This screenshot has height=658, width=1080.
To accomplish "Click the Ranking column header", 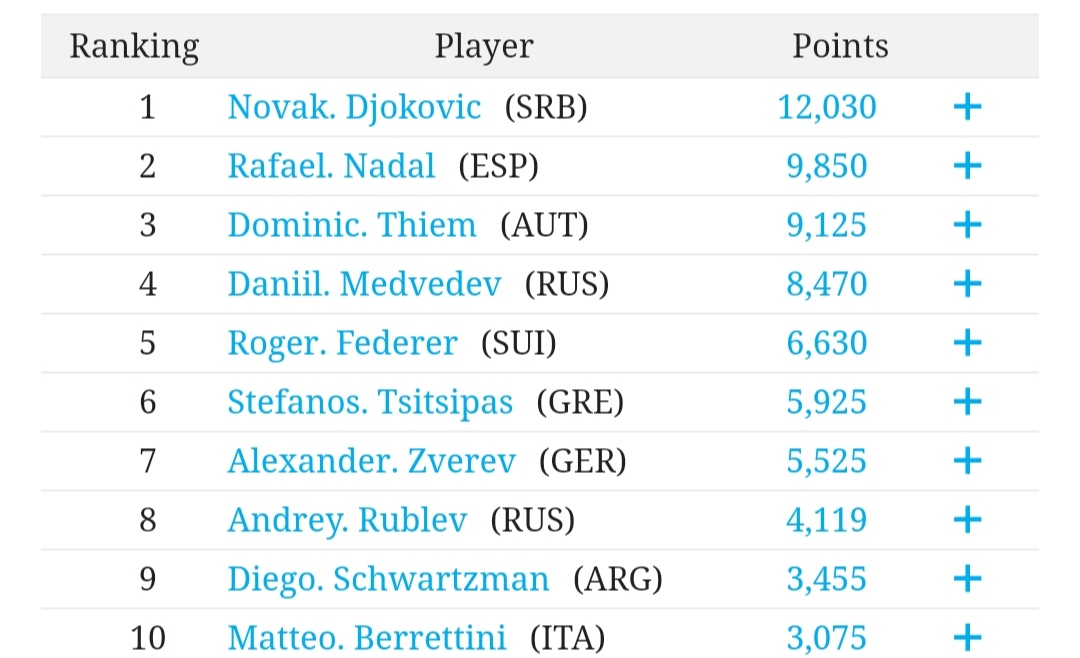I will [134, 46].
